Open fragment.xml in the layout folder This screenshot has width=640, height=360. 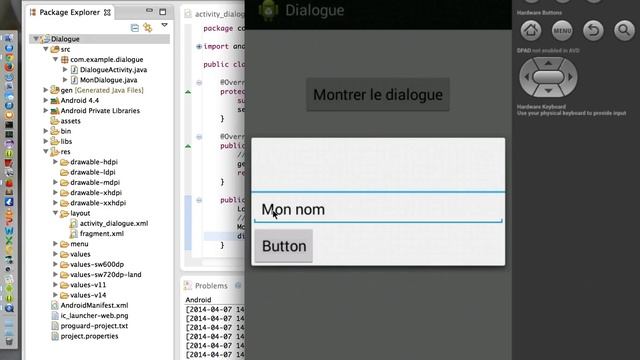(x=97, y=233)
